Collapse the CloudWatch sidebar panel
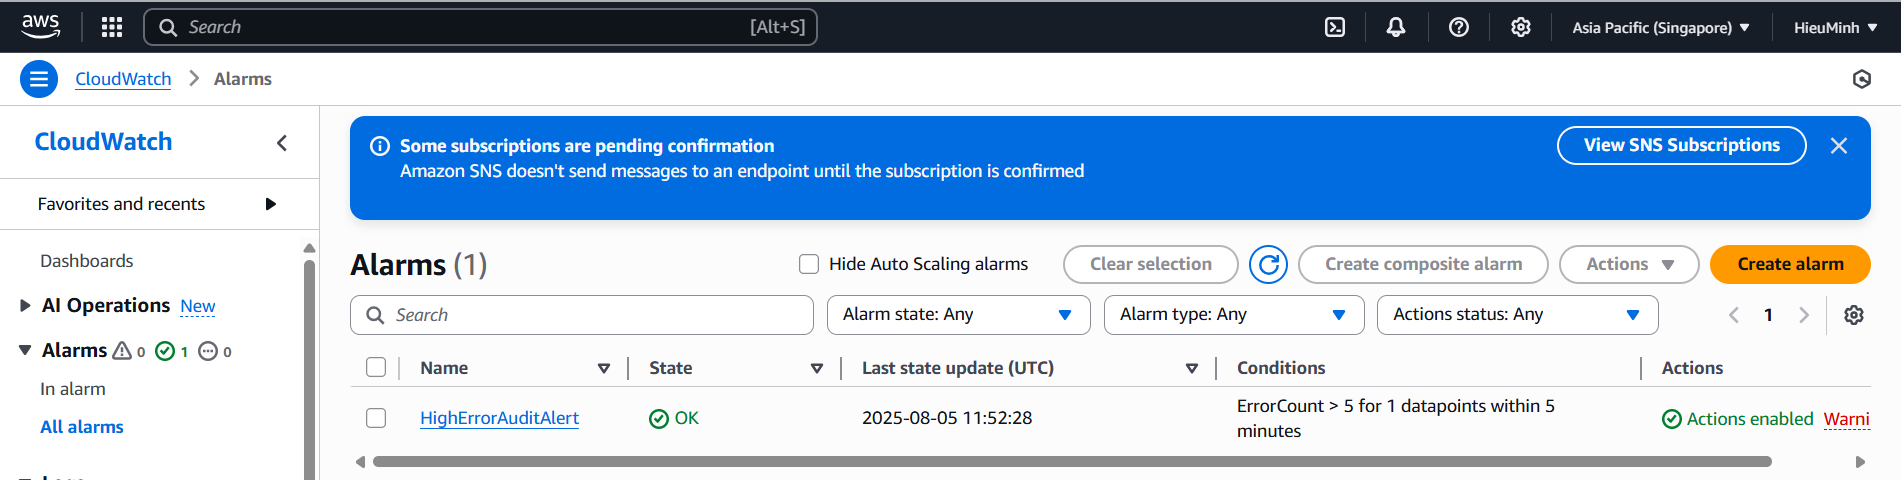This screenshot has width=1901, height=480. click(x=282, y=143)
